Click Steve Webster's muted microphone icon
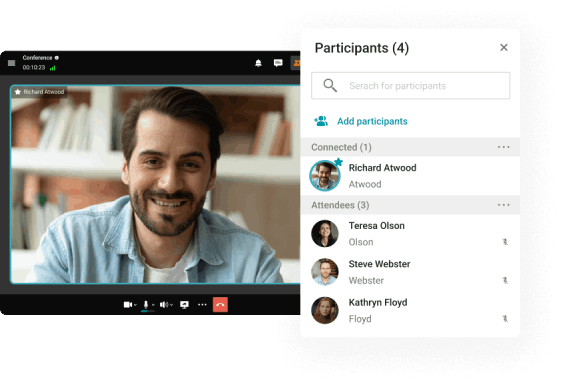561x383 pixels. coord(505,280)
